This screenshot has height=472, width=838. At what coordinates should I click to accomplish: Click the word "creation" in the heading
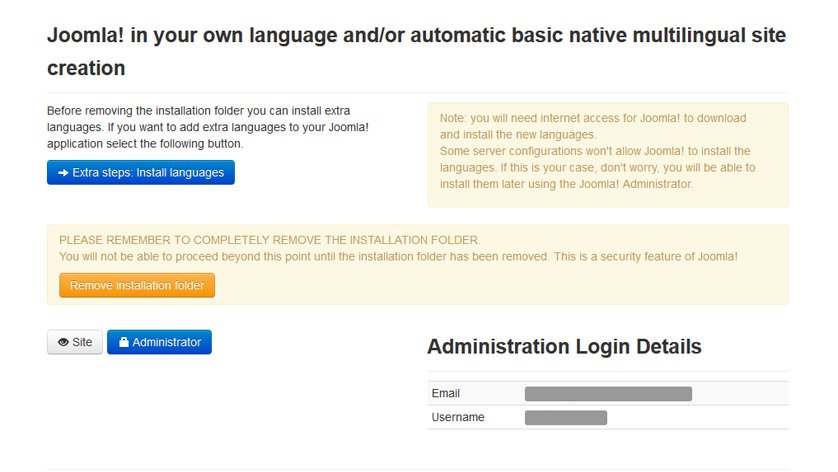tap(86, 68)
